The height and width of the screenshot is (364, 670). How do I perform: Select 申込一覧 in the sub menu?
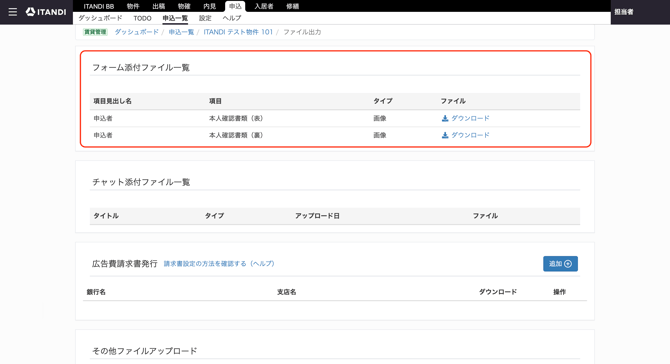click(x=175, y=18)
